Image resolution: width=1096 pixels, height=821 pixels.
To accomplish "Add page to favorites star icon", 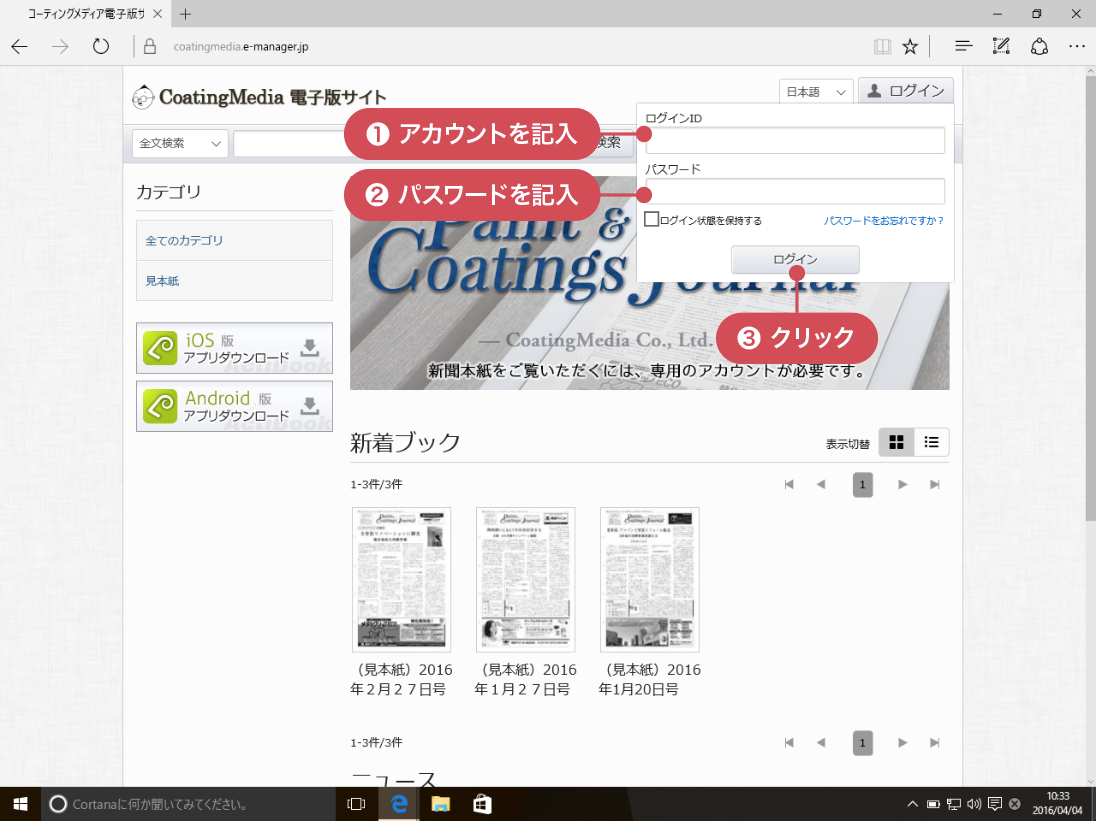I will pyautogui.click(x=910, y=46).
